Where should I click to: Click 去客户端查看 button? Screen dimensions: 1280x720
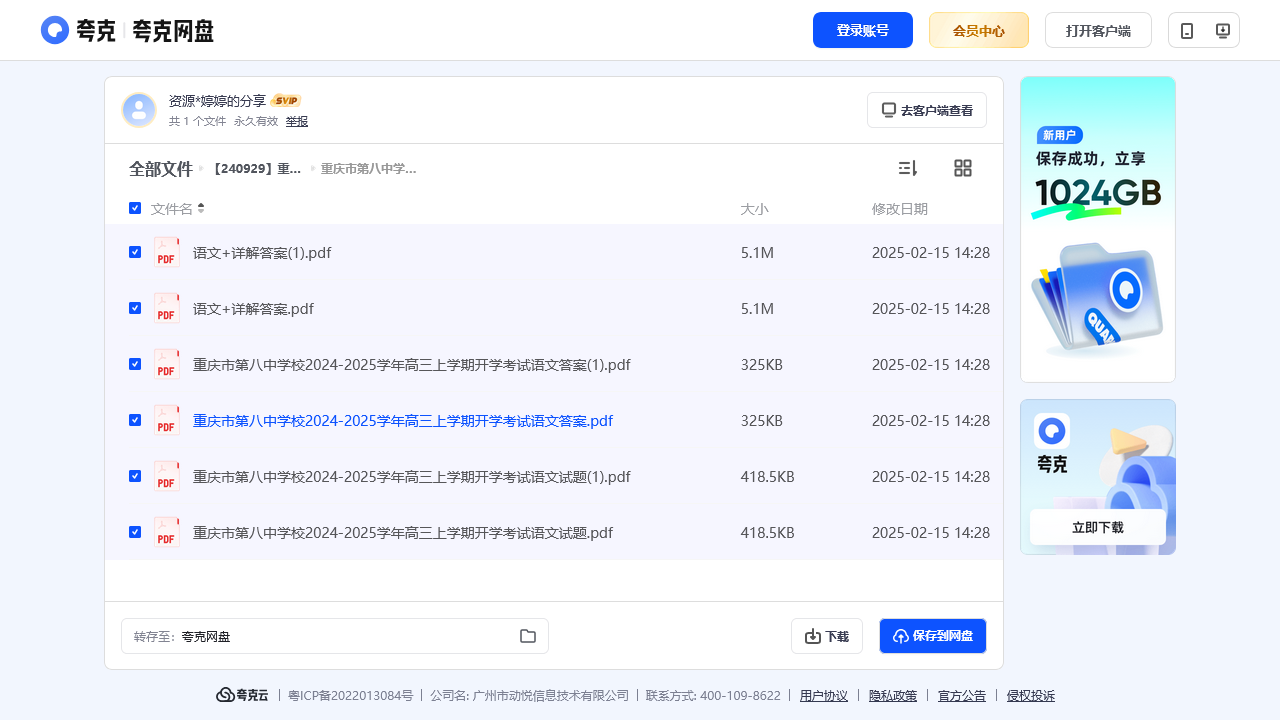927,110
